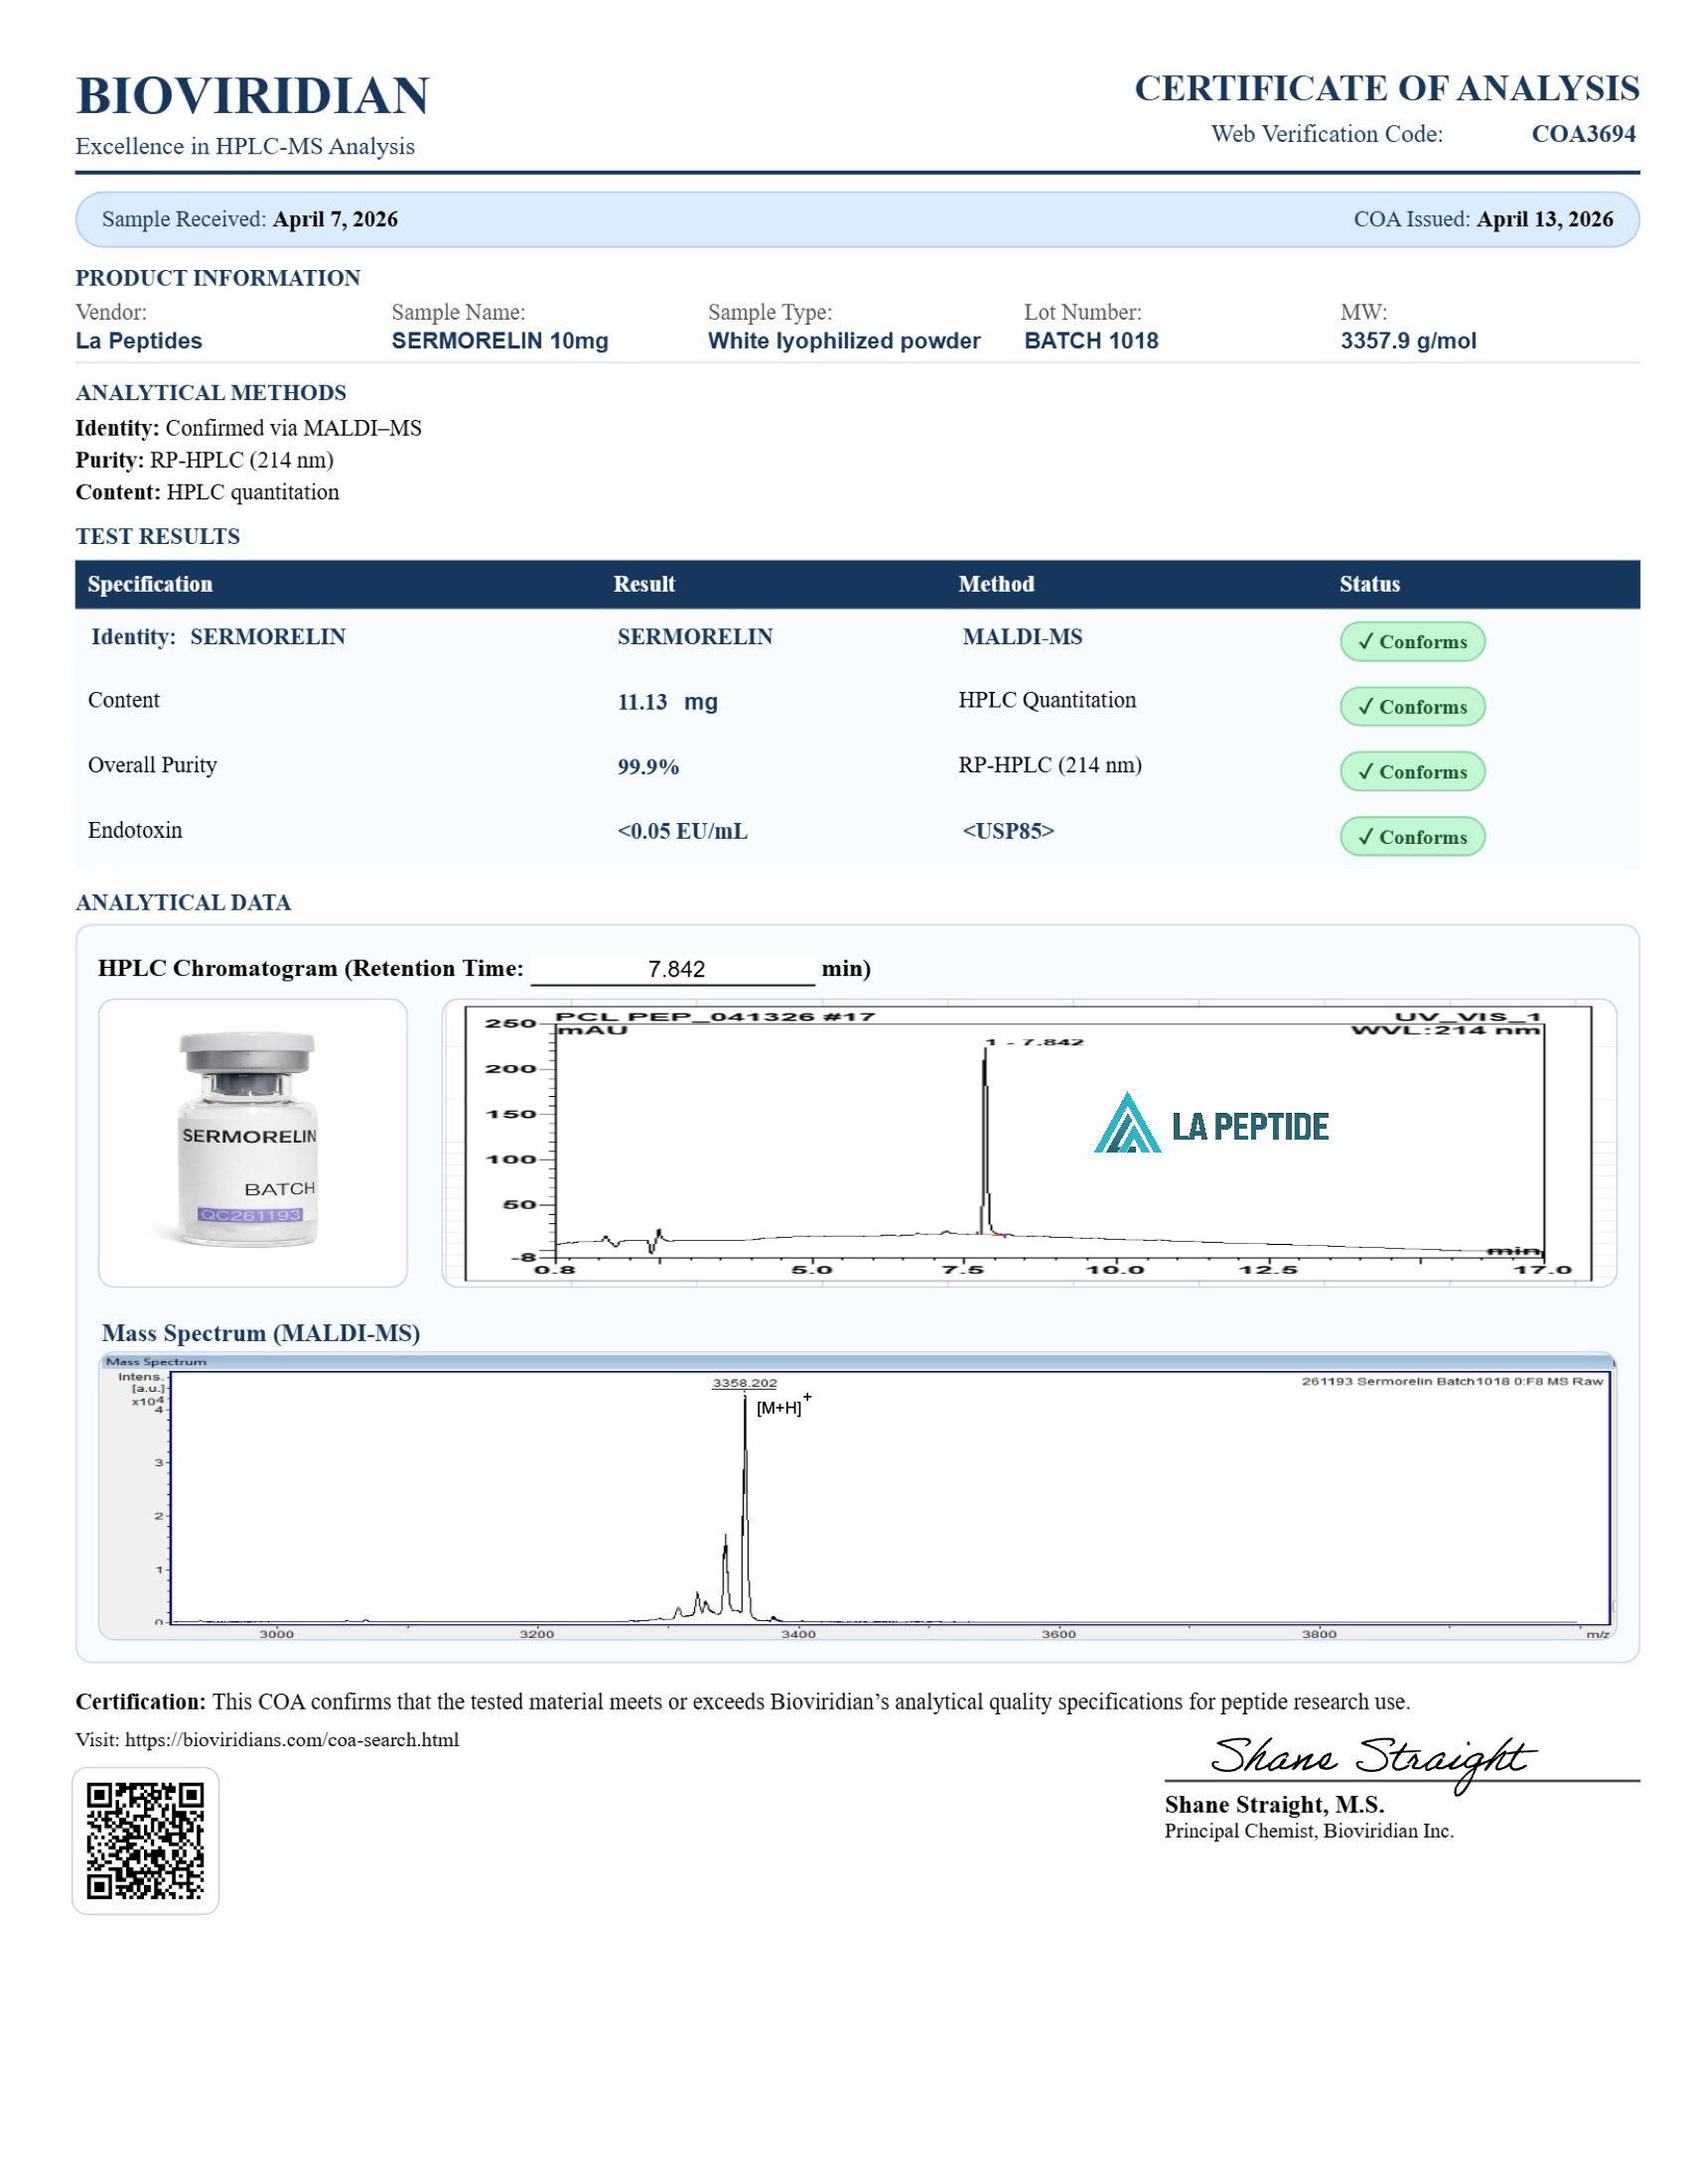Image resolution: width=1688 pixels, height=2184 pixels.
Task: Click the Identity Conforms status badge
Action: coord(1411,642)
